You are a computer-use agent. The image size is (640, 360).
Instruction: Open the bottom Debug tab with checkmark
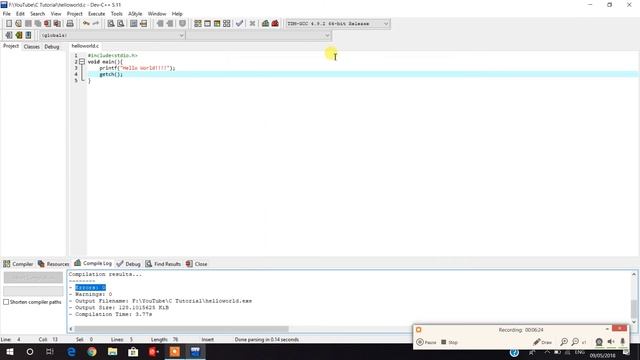point(129,264)
